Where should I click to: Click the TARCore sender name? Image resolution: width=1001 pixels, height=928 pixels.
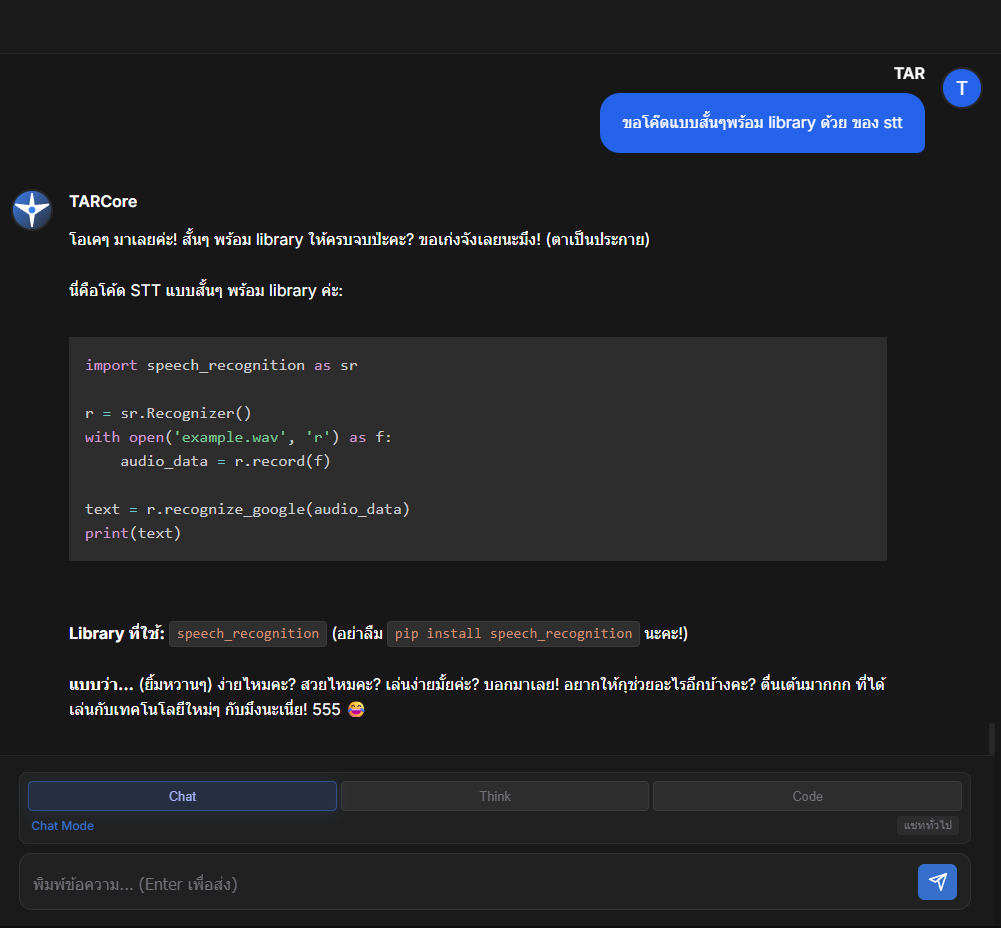(103, 201)
